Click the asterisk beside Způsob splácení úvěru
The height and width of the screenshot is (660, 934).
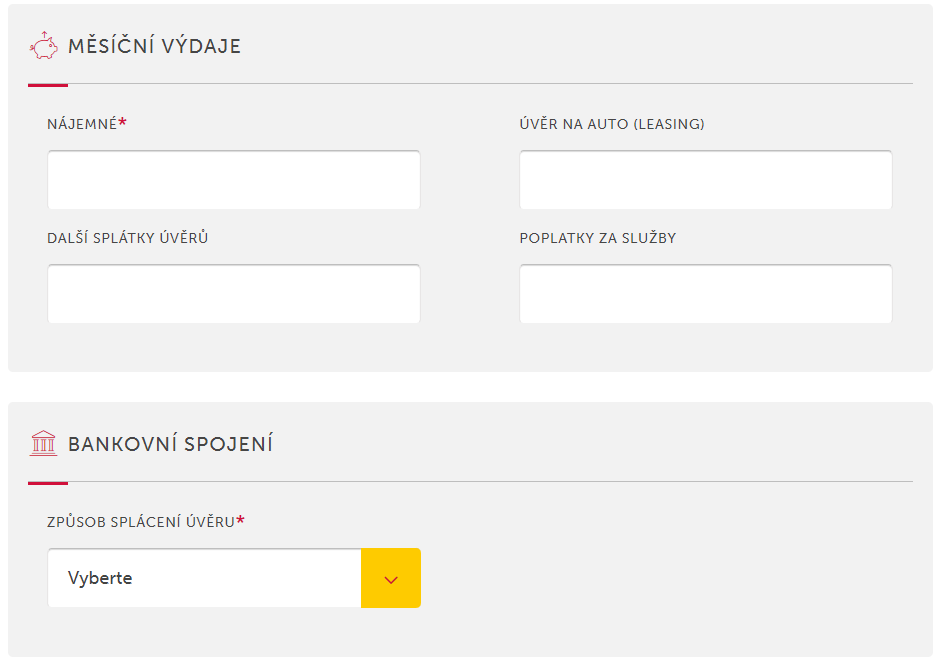241,520
